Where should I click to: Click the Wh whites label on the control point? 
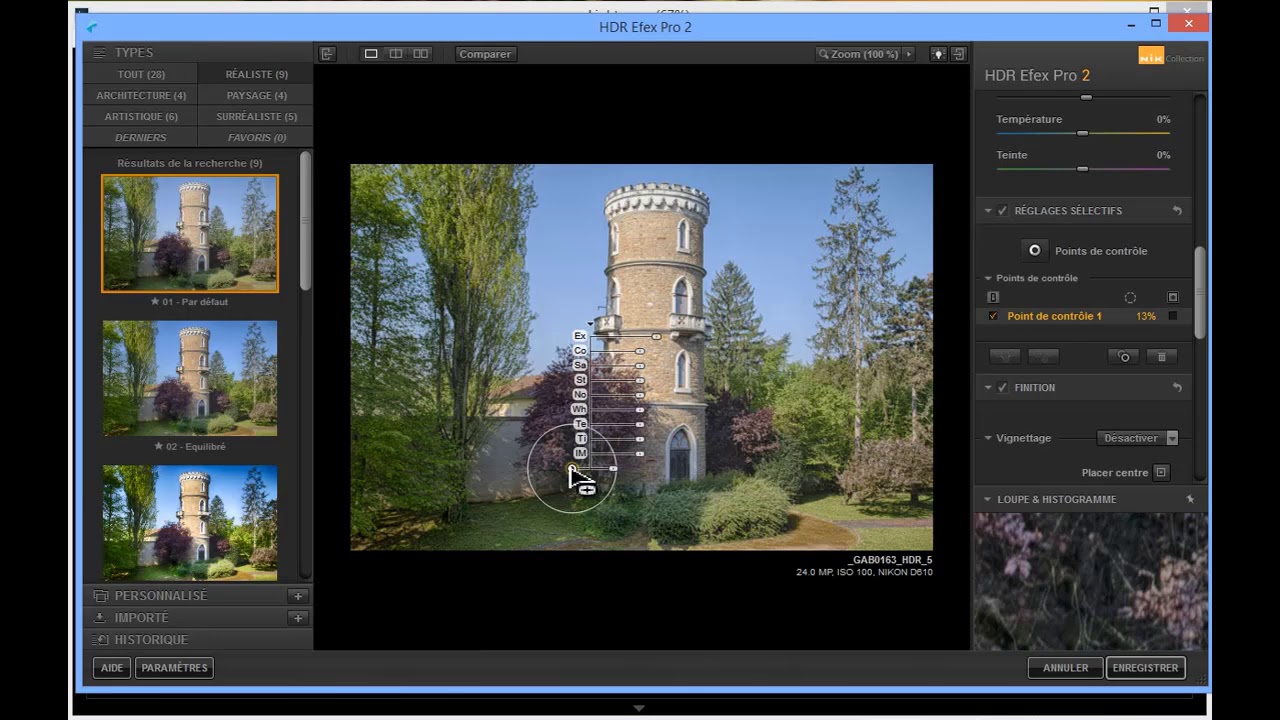pyautogui.click(x=579, y=409)
